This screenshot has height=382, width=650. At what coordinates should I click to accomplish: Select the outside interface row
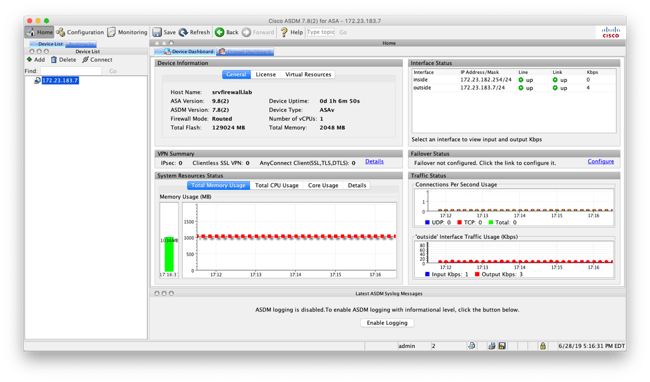click(x=514, y=88)
